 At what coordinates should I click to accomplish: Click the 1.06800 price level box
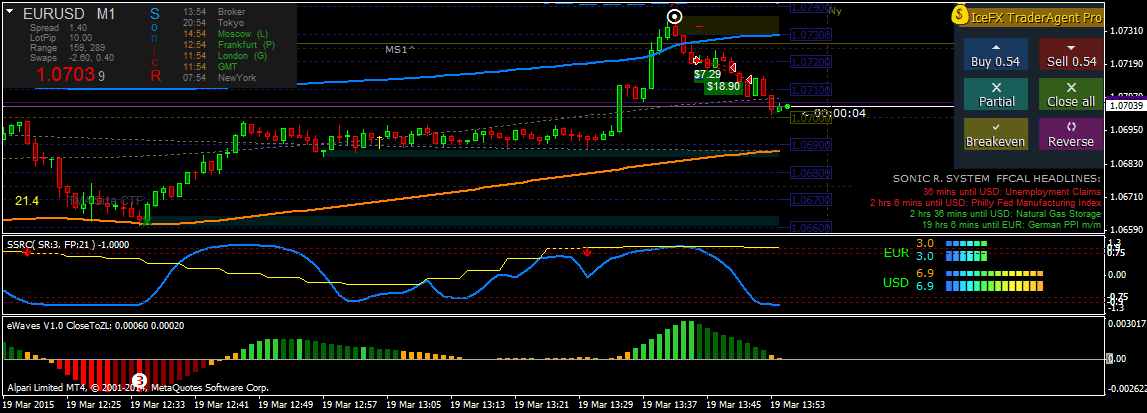click(x=812, y=173)
